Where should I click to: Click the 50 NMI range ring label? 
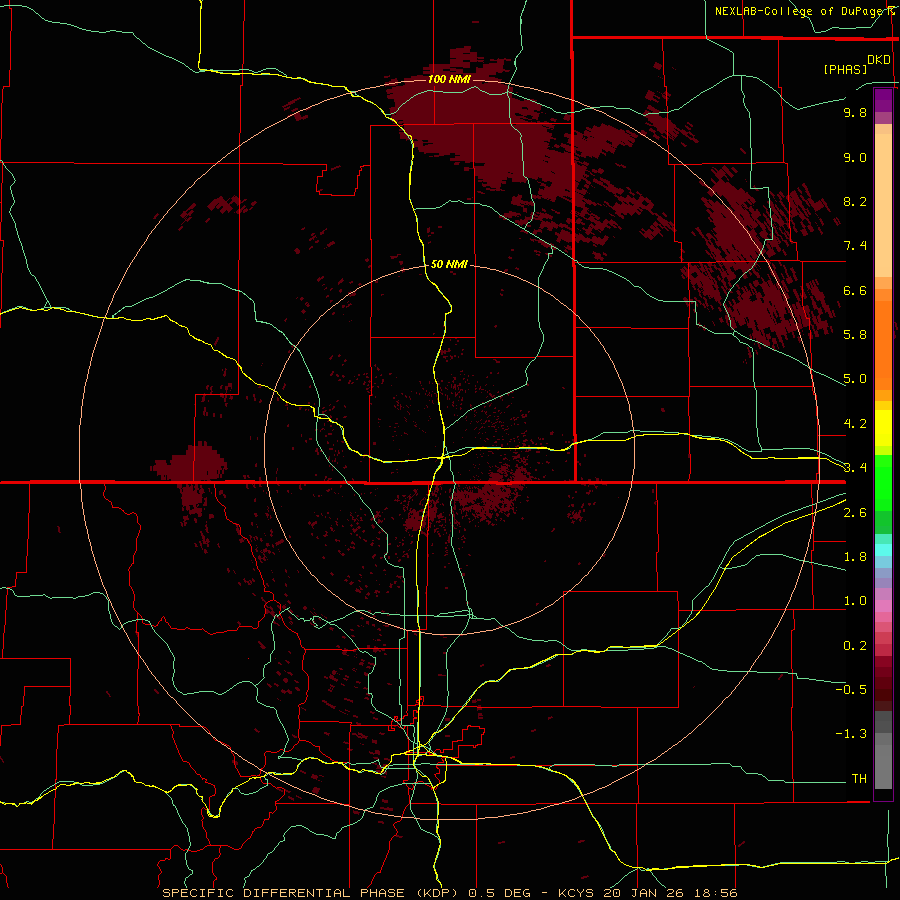(449, 264)
